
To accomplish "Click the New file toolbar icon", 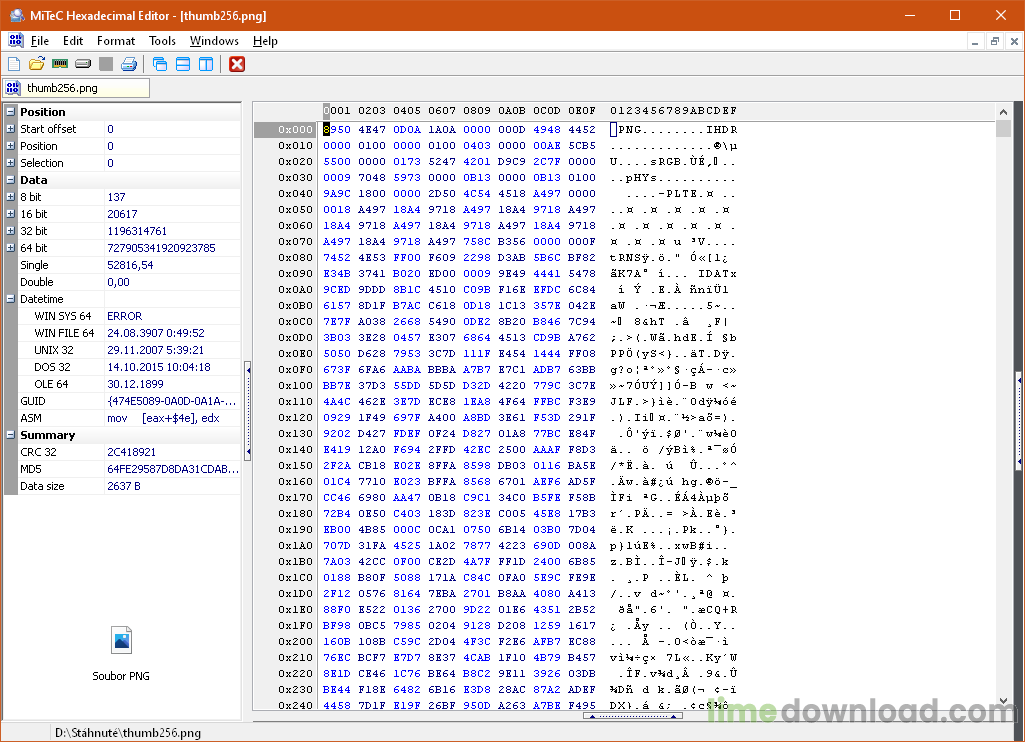I will (x=14, y=64).
